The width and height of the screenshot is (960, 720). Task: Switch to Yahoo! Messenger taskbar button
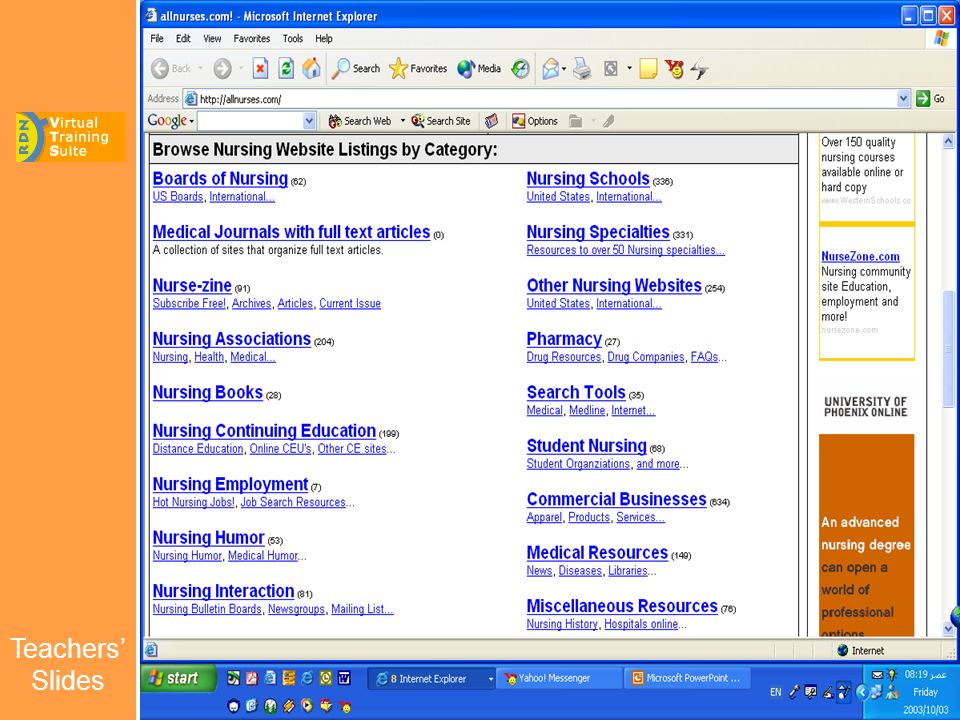pyautogui.click(x=558, y=678)
